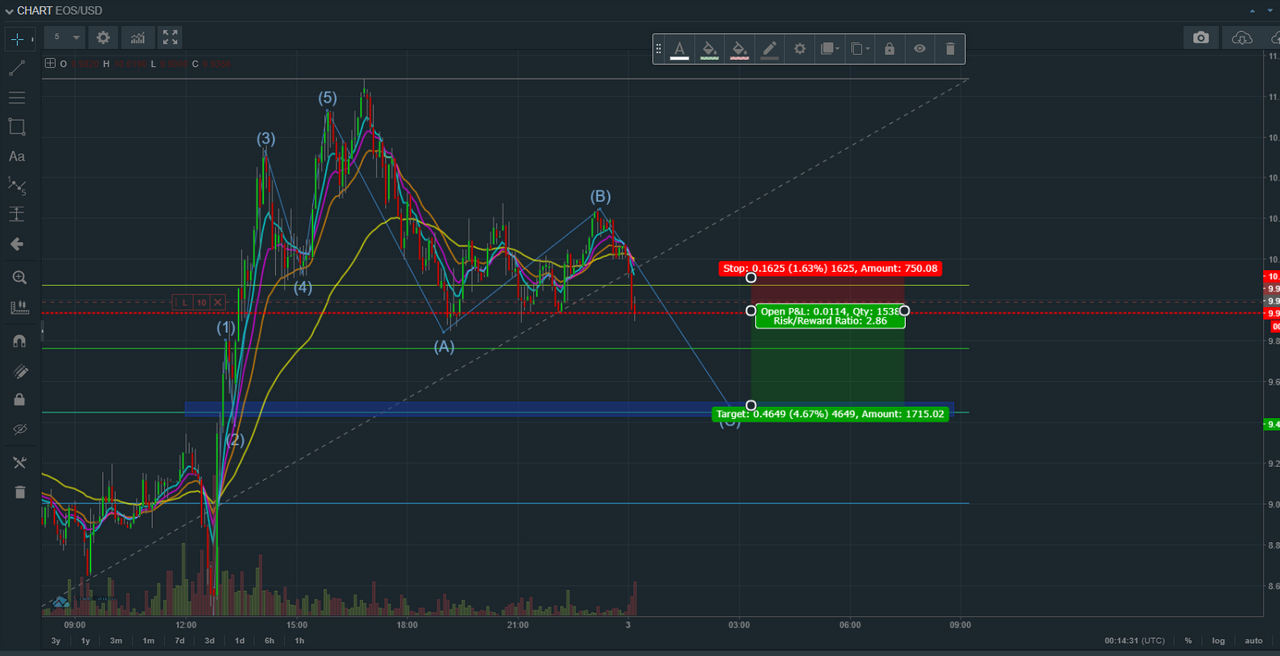Click the zoom in magnifier tool

tap(17, 278)
